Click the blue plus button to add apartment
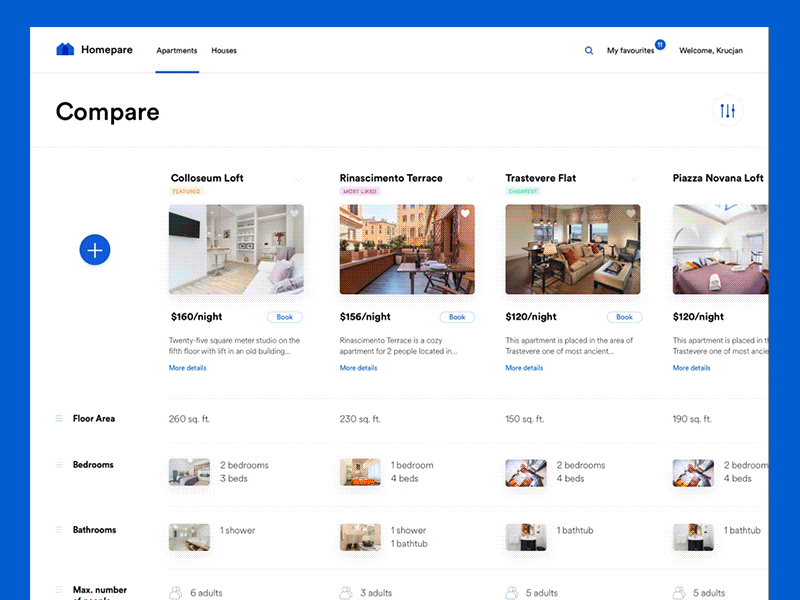 pos(95,249)
